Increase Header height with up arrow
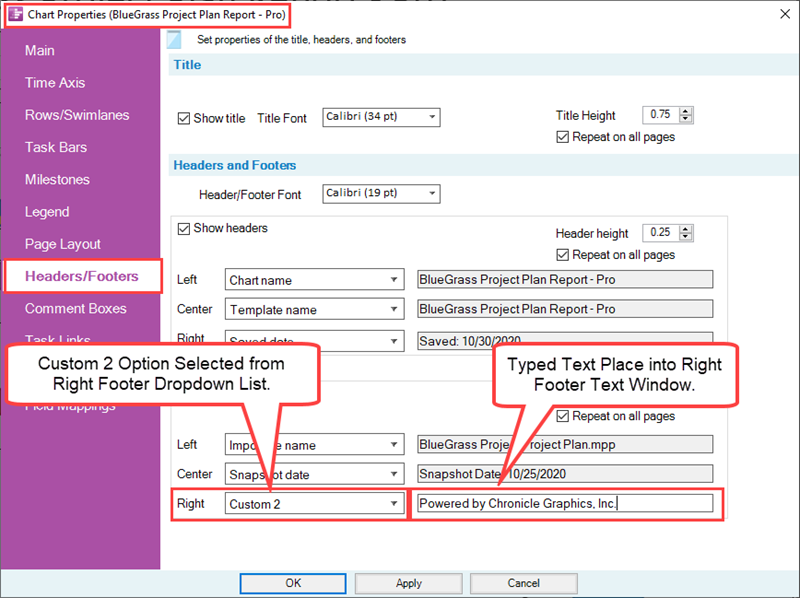The image size is (800, 598). point(686,229)
